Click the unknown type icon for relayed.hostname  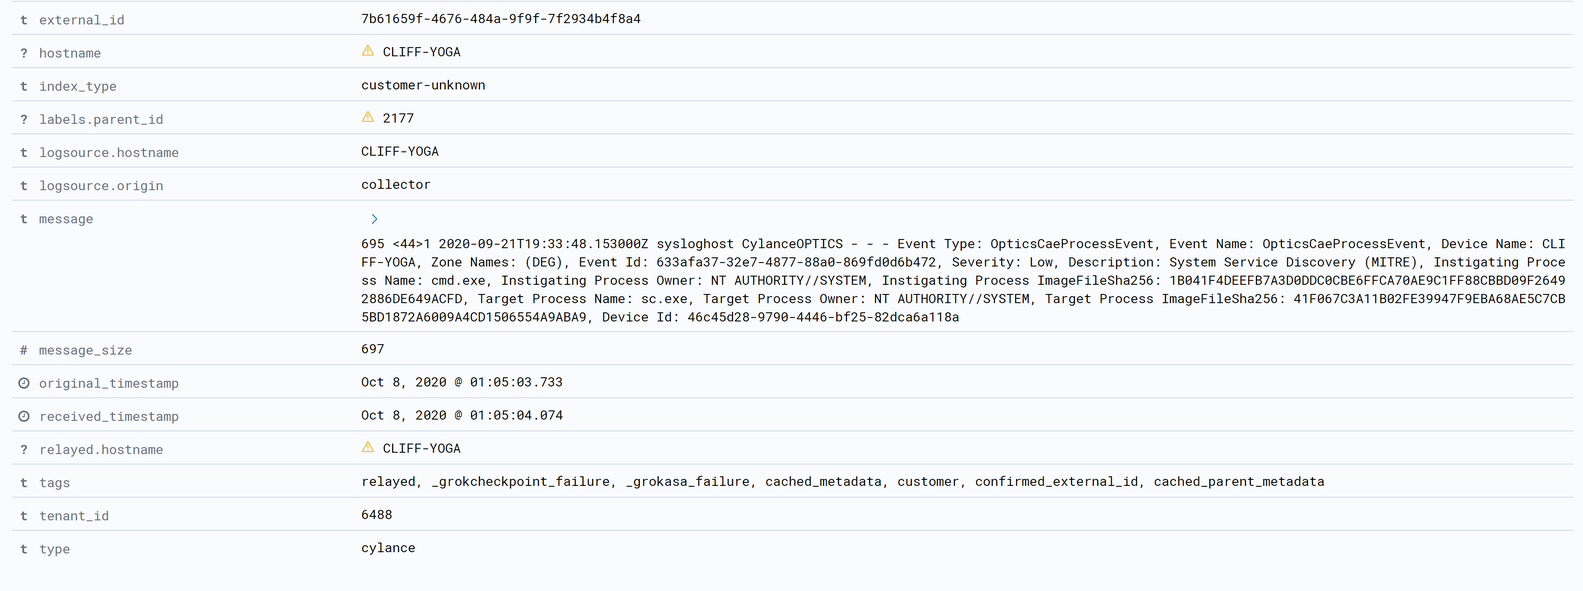[x=24, y=449]
